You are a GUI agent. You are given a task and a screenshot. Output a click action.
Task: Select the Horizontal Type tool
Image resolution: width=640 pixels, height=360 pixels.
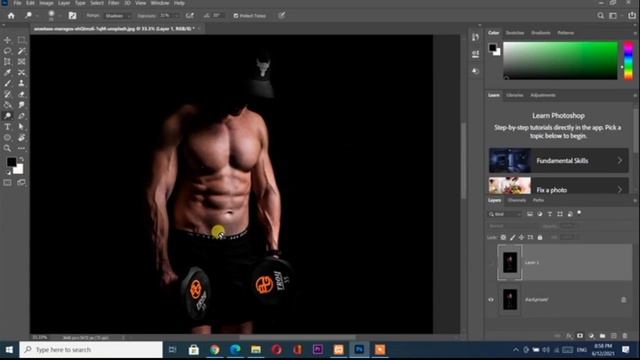pos(7,127)
